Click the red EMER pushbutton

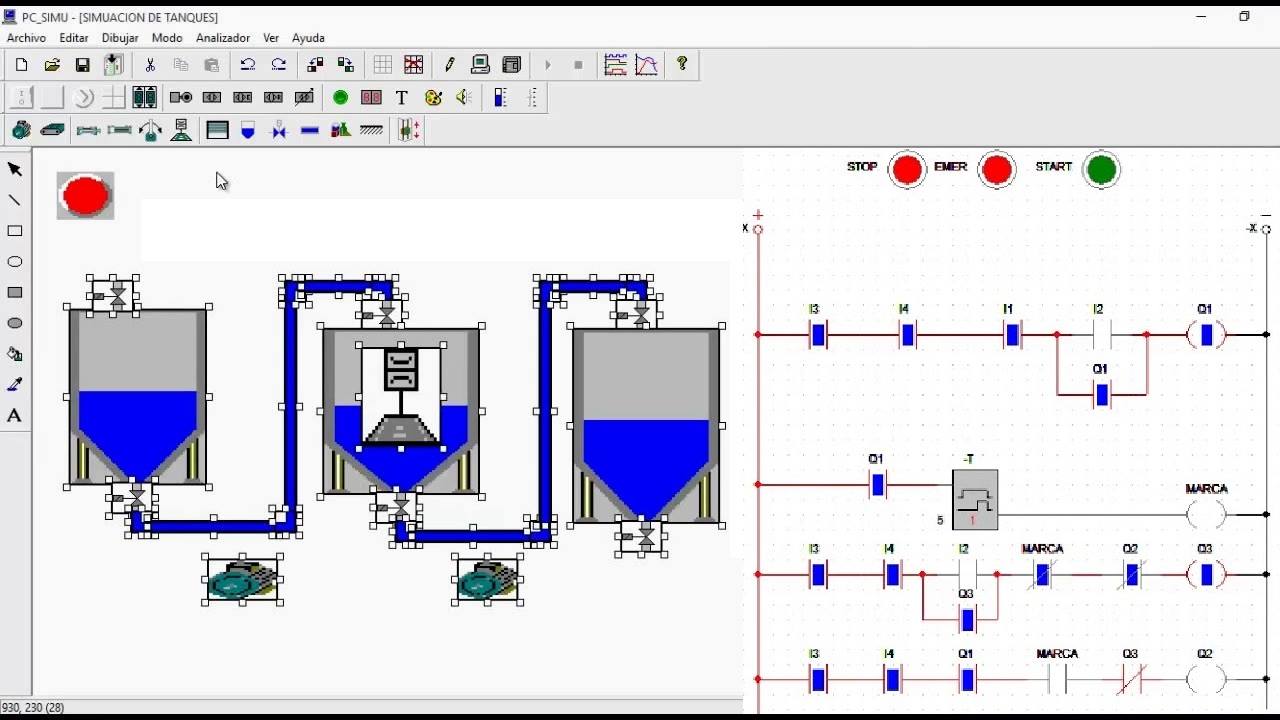pos(997,170)
